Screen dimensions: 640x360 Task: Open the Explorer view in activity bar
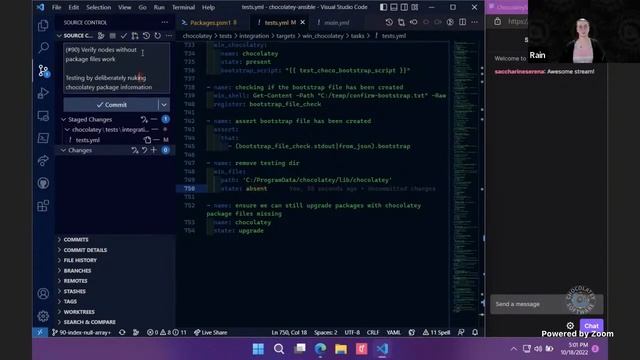click(x=43, y=26)
